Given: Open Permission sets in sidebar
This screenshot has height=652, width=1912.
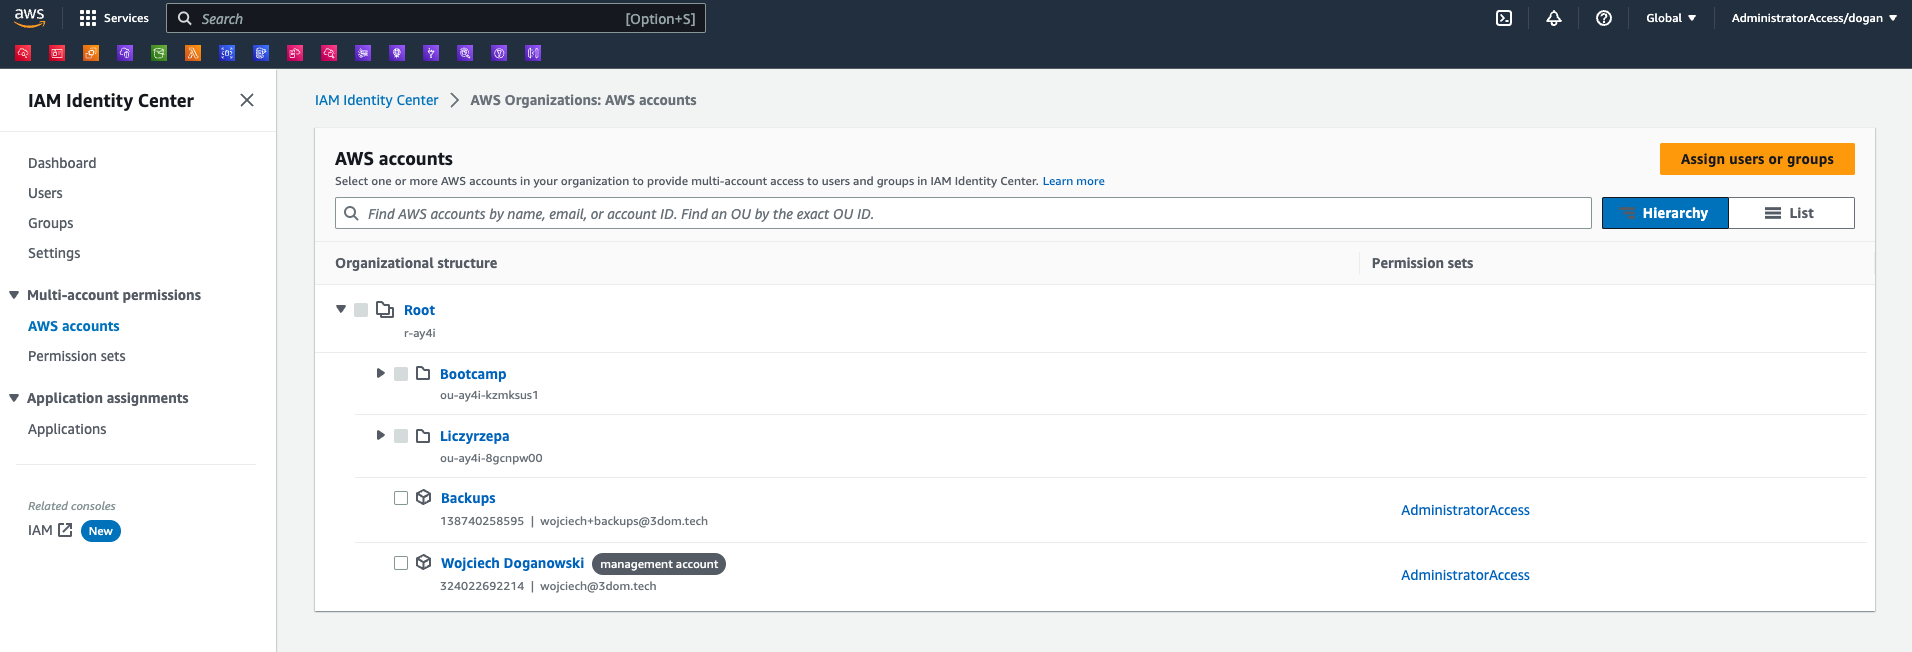Looking at the screenshot, I should [x=77, y=356].
